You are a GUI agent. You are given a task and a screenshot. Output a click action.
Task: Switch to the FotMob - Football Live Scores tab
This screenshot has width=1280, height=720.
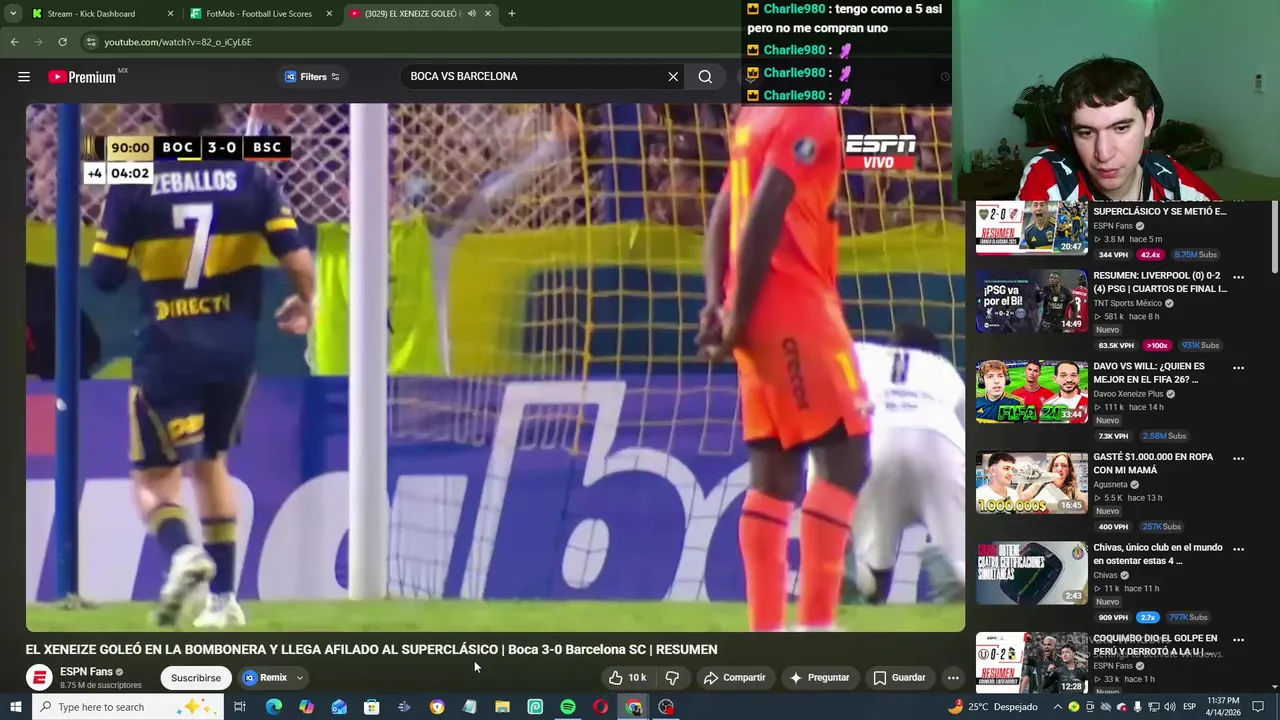click(259, 14)
